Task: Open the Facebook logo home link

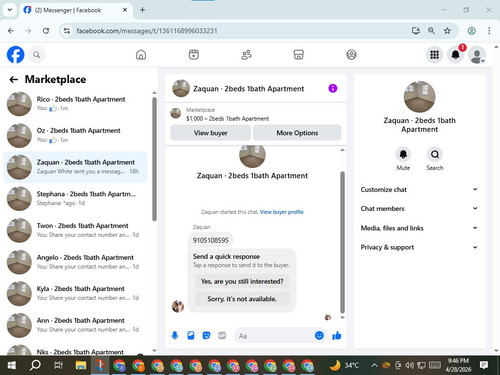Action: 15,55
